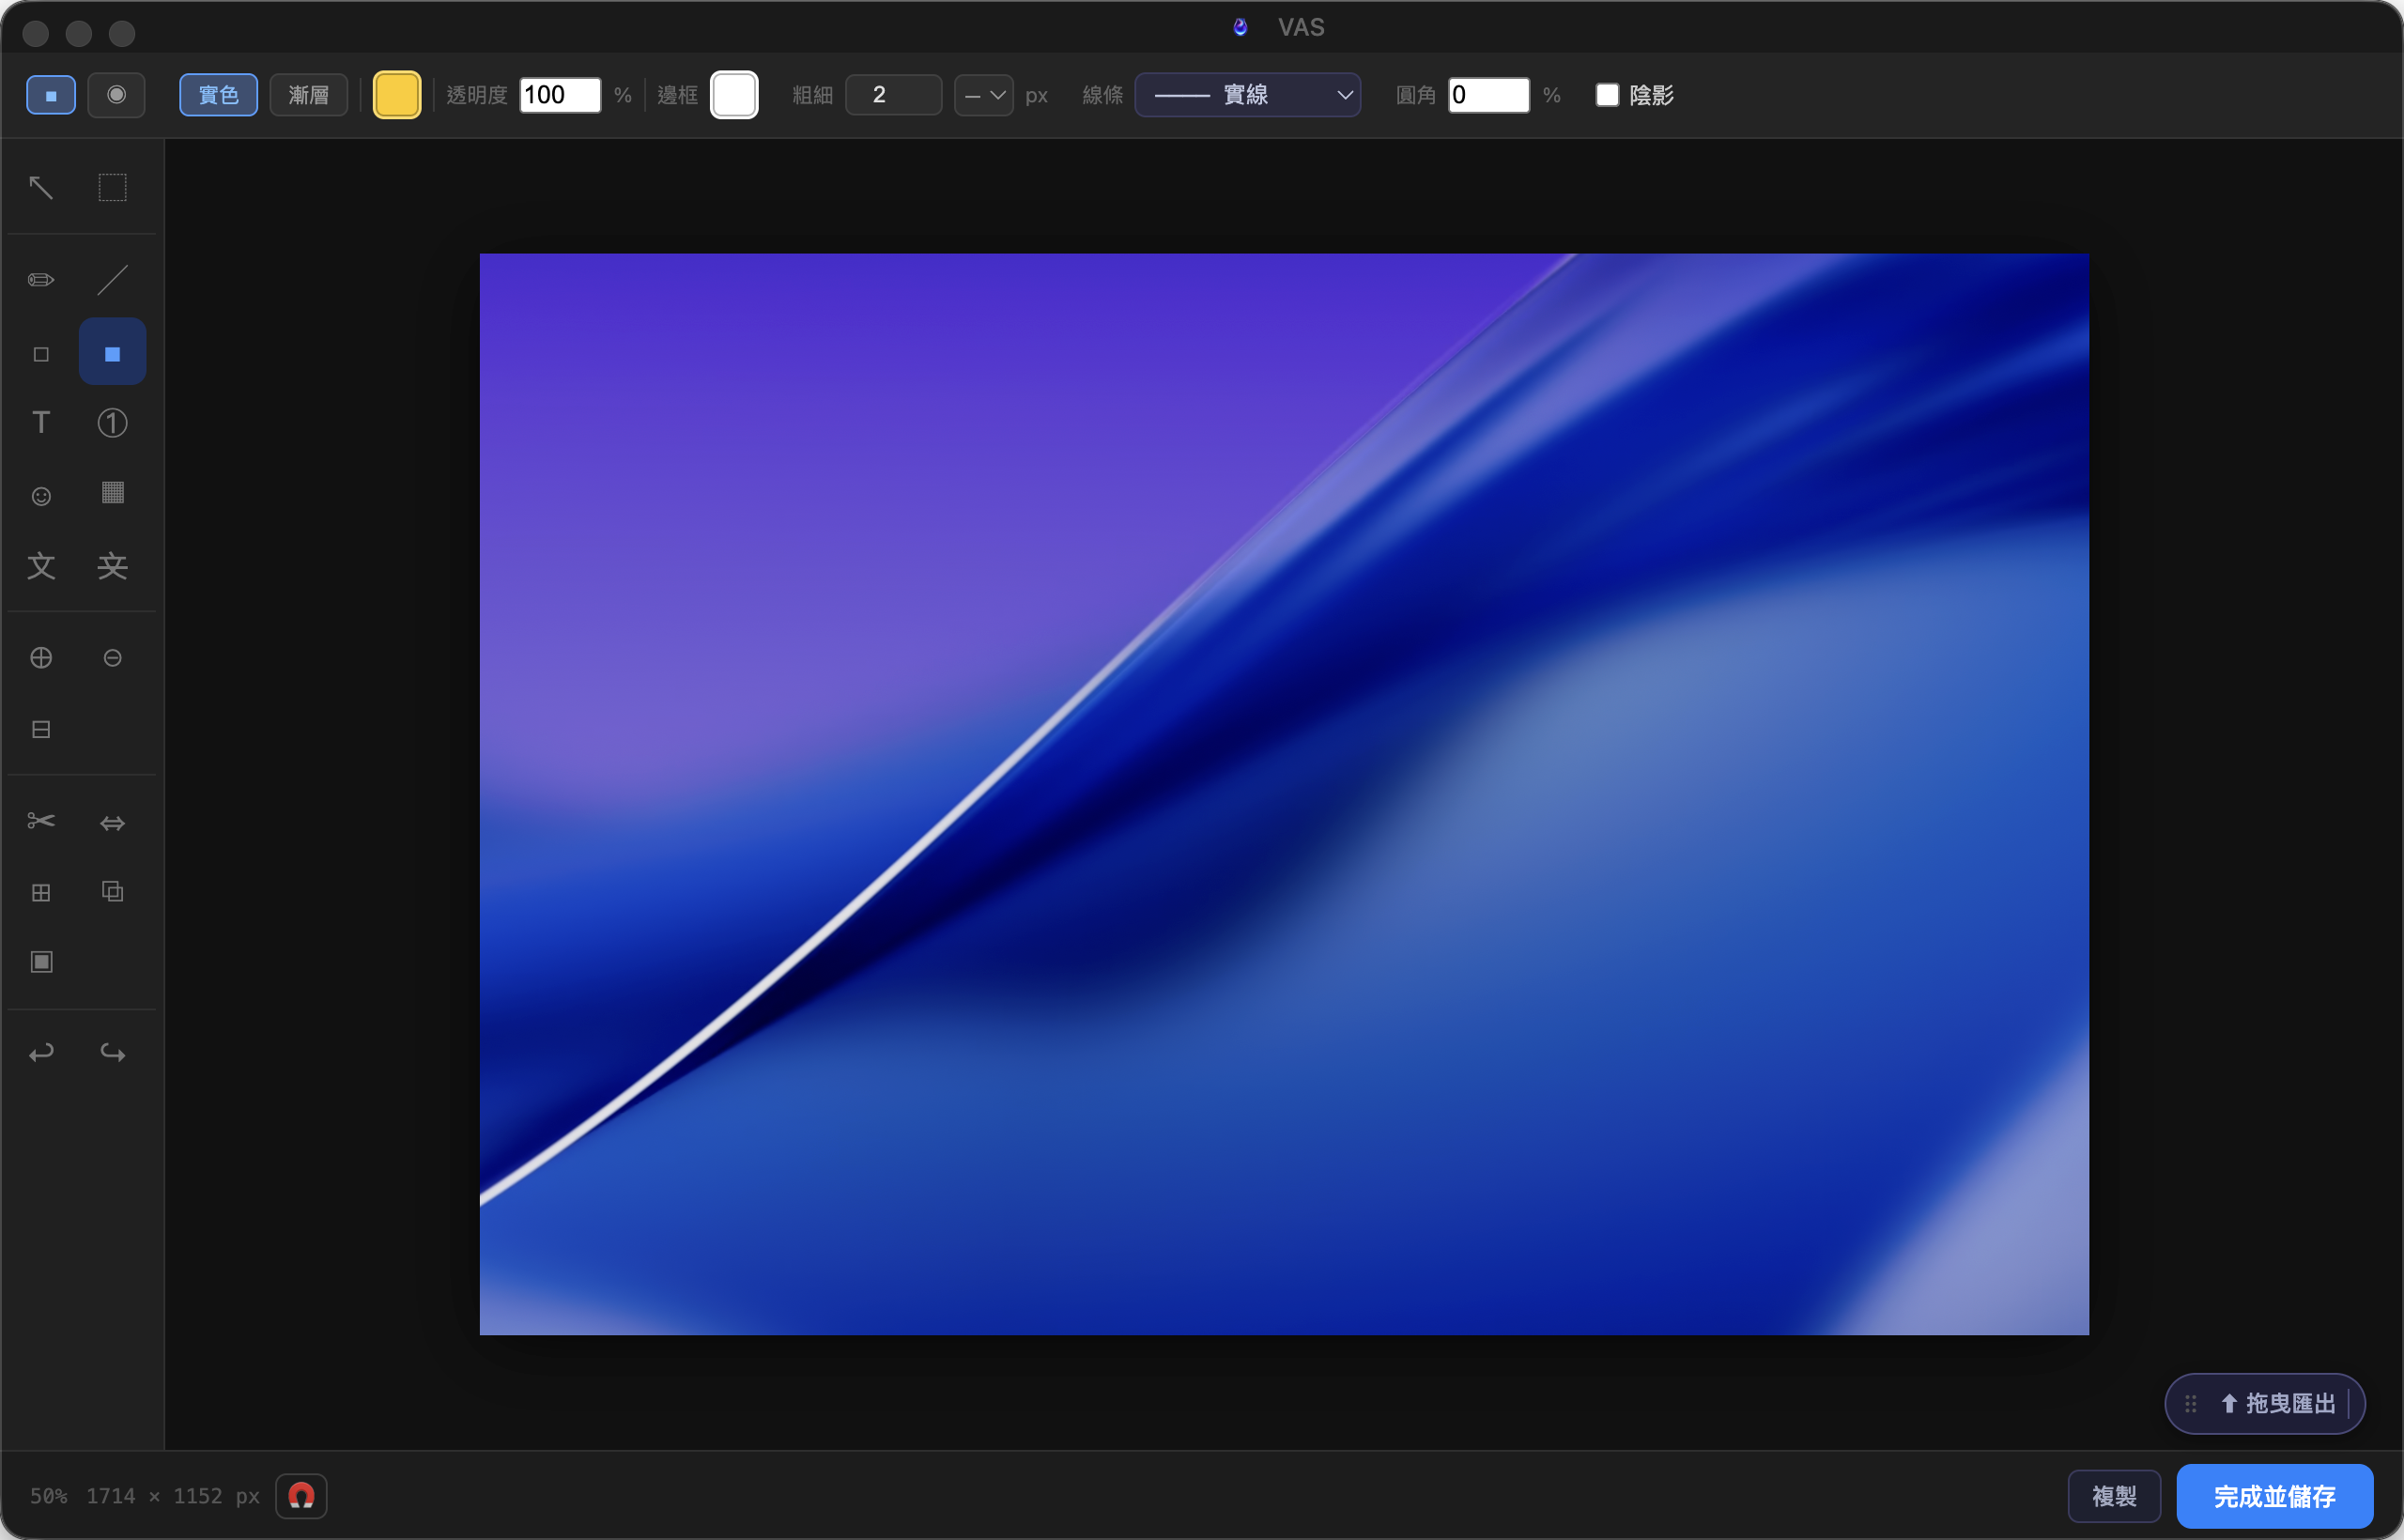The image size is (2404, 1540).
Task: Open the yellow fill color swatch
Action: click(x=397, y=95)
